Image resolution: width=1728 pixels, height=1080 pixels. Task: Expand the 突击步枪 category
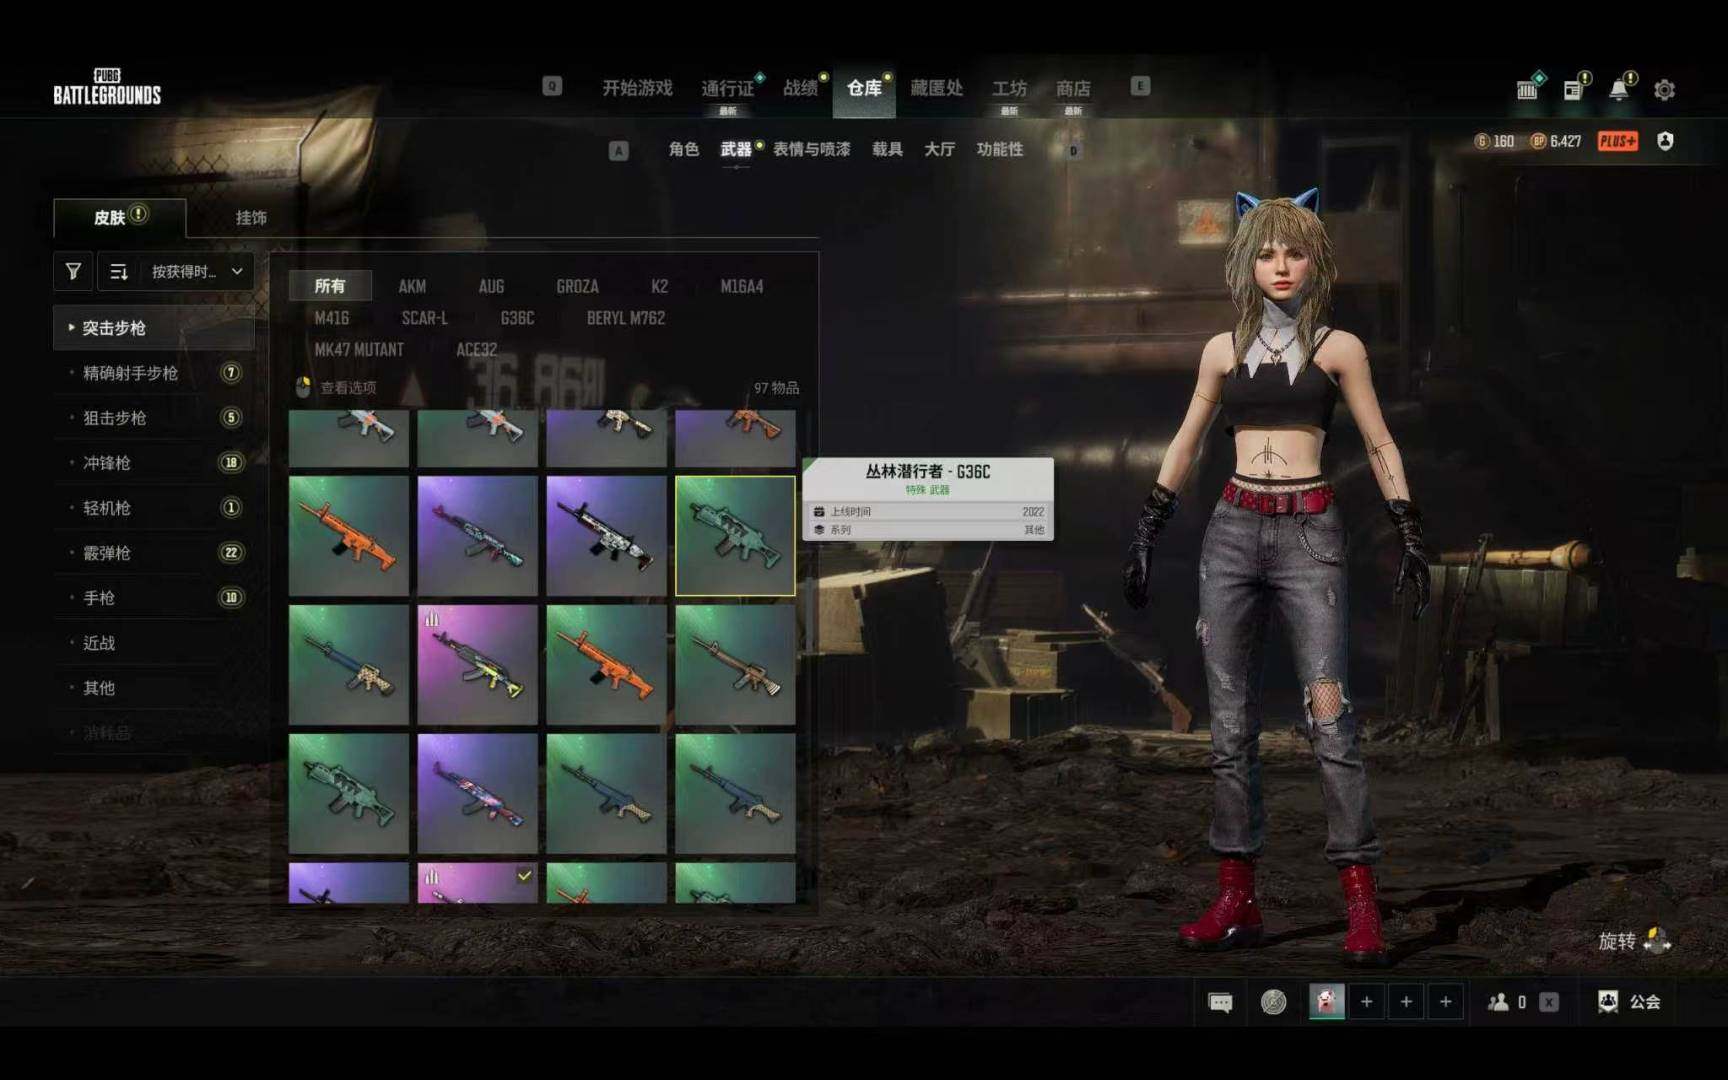click(154, 328)
